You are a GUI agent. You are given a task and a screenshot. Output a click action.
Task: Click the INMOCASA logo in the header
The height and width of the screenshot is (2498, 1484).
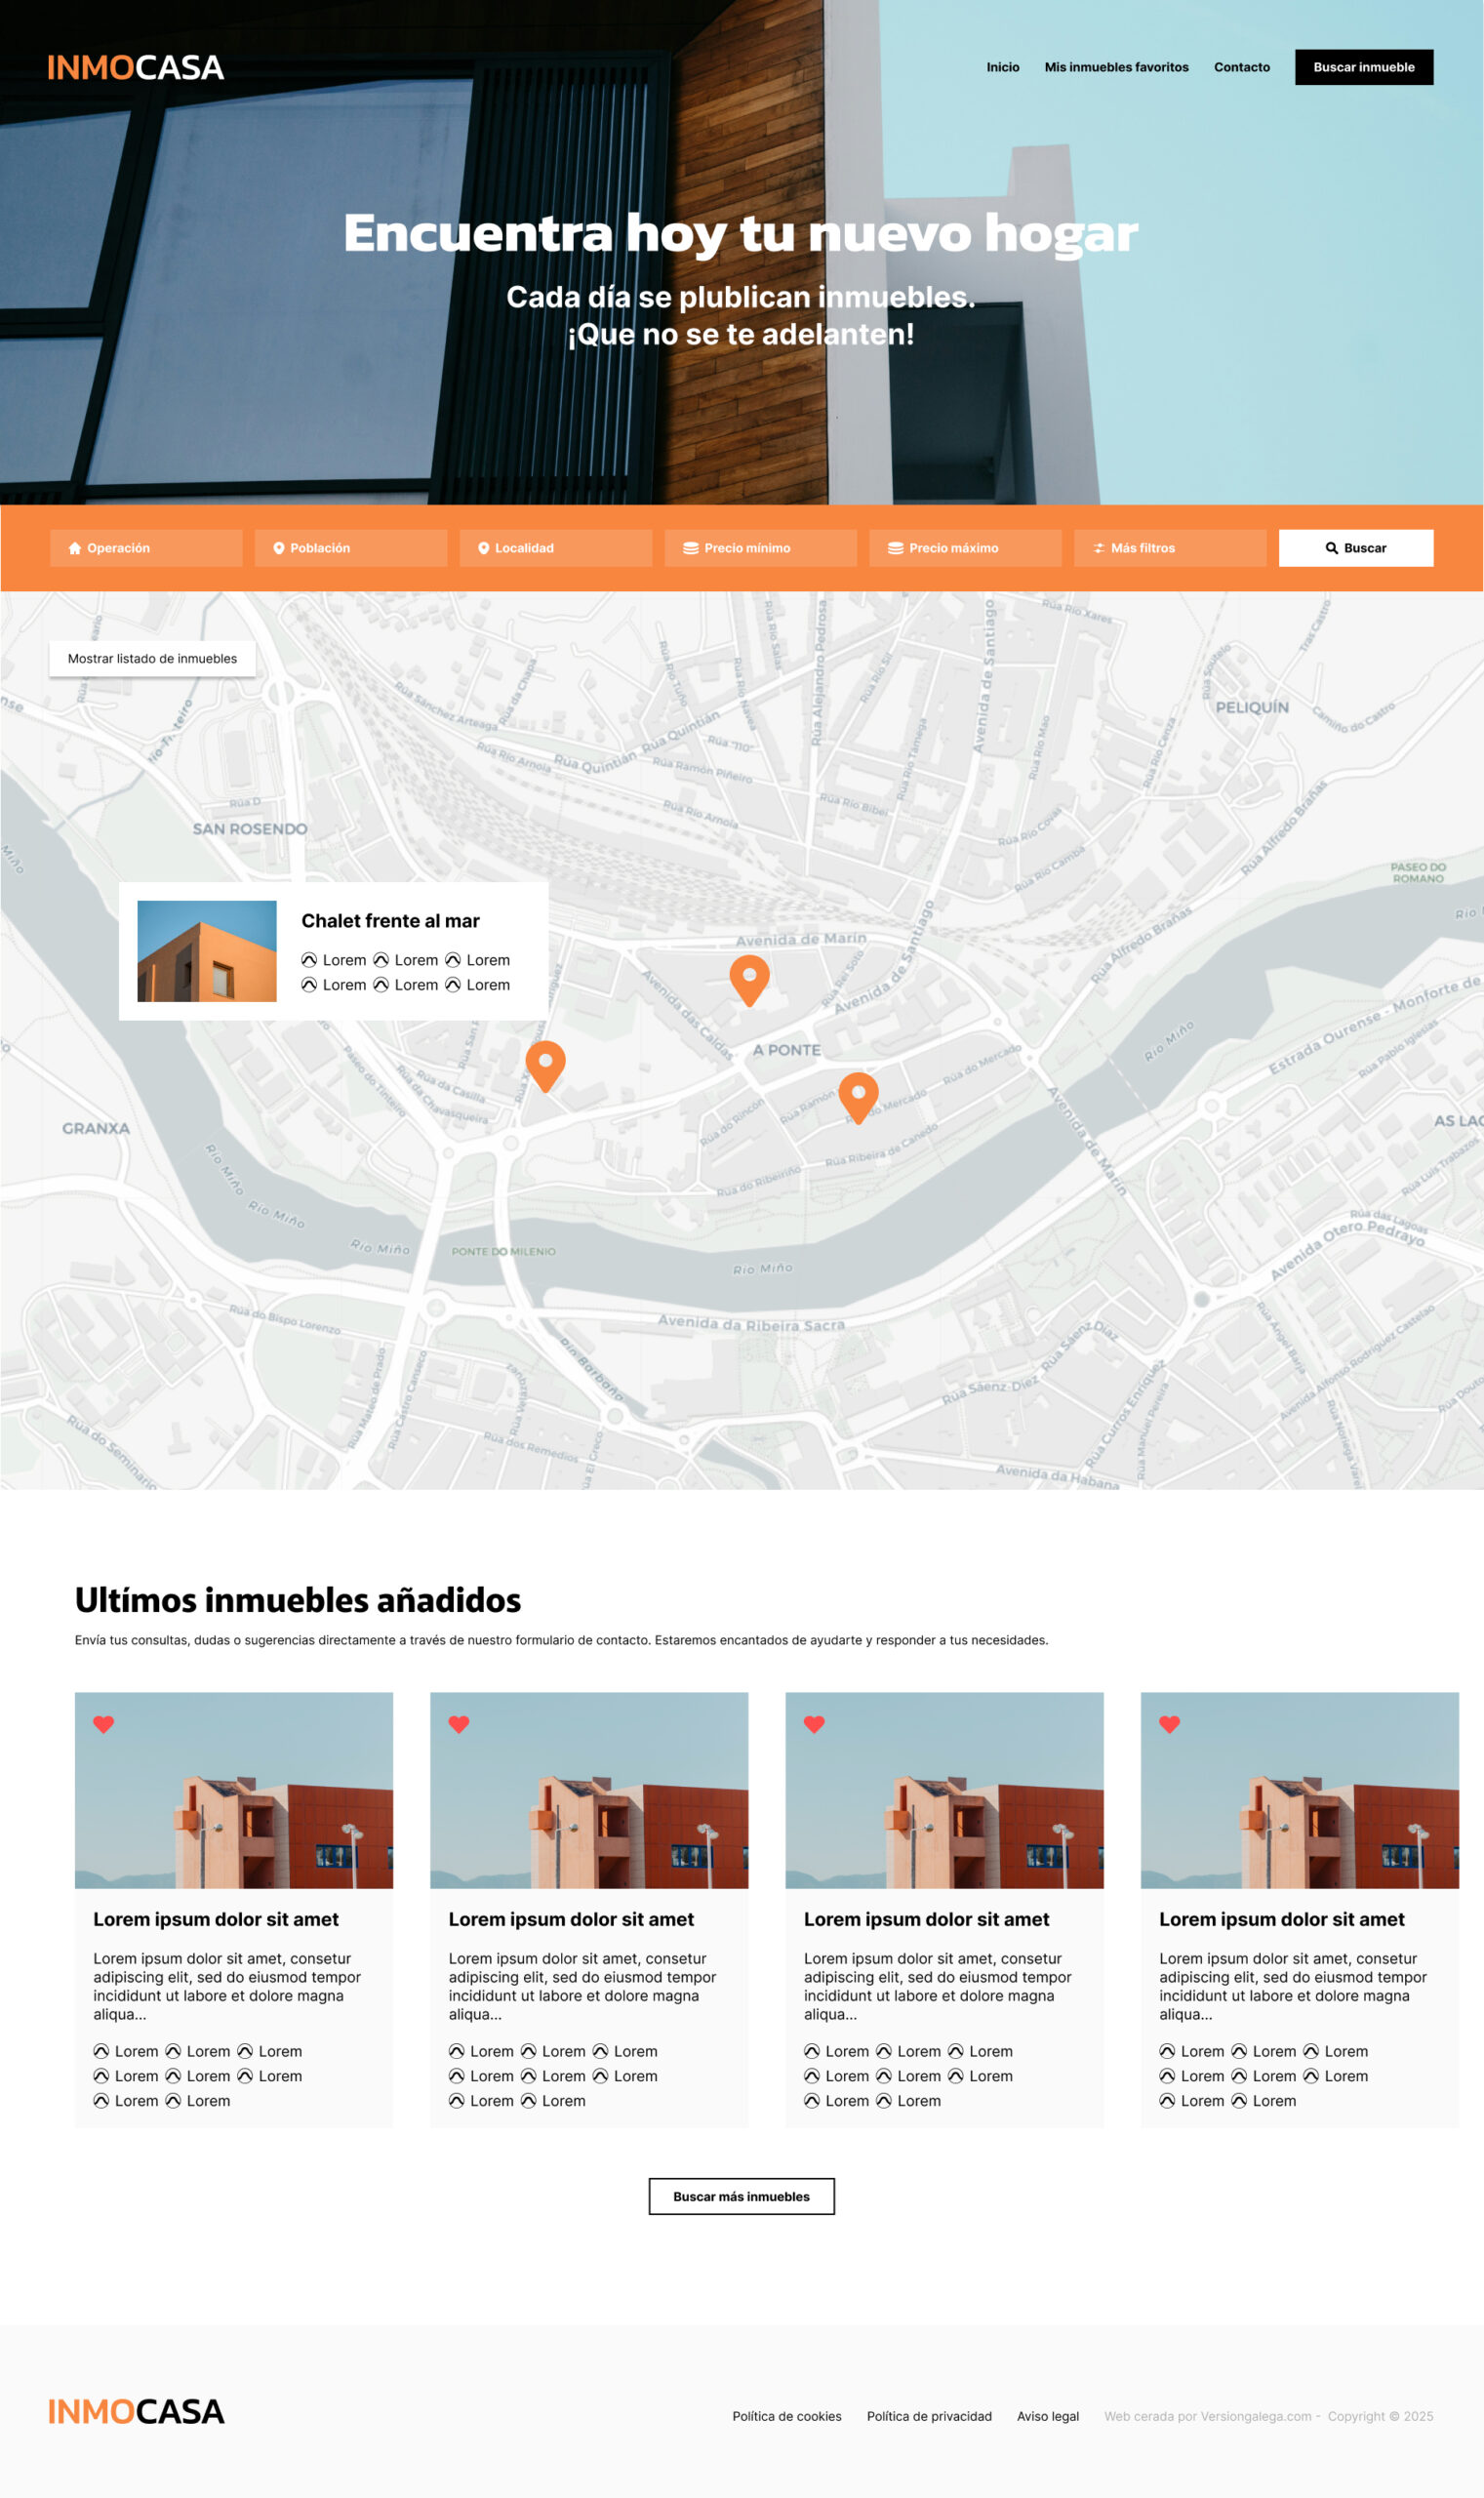click(136, 67)
